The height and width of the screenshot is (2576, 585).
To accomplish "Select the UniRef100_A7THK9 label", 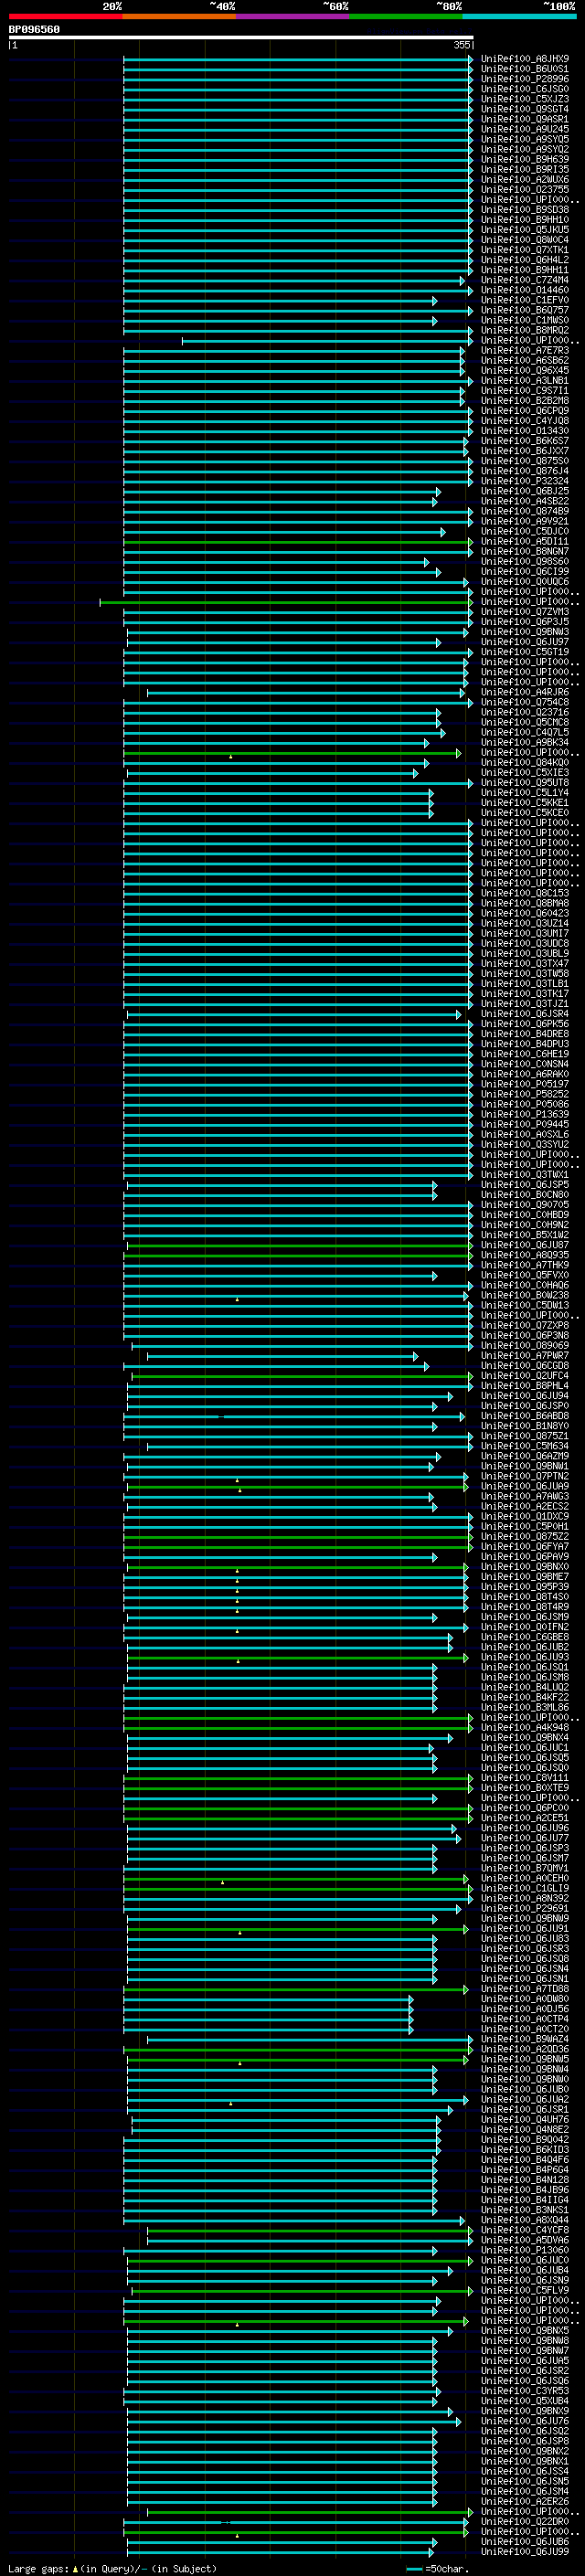I will click(525, 1265).
